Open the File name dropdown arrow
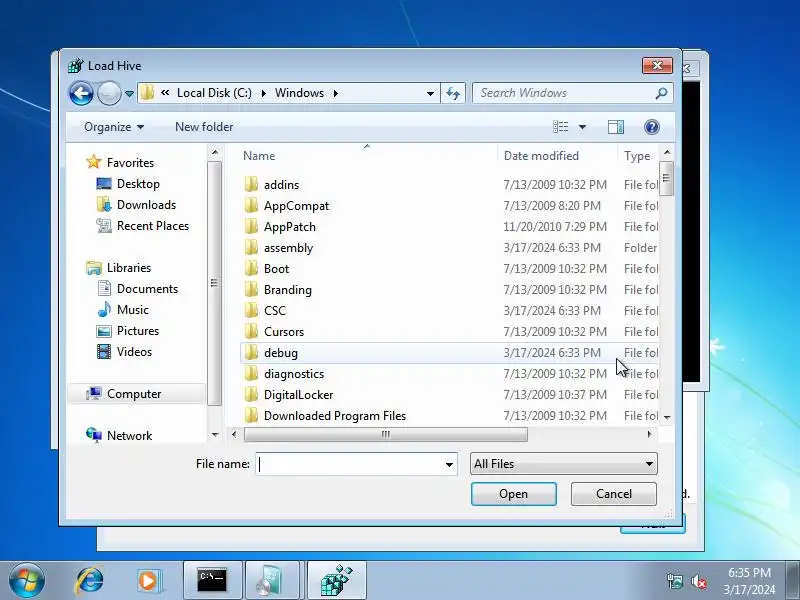The width and height of the screenshot is (800, 600). (449, 464)
